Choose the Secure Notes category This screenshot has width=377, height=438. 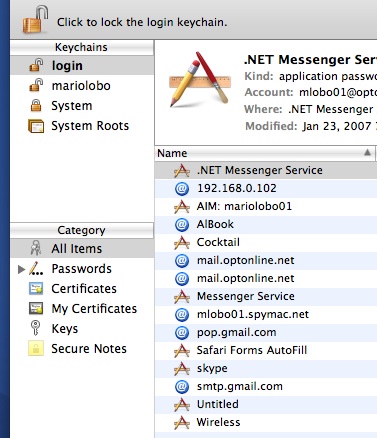[x=82, y=349]
